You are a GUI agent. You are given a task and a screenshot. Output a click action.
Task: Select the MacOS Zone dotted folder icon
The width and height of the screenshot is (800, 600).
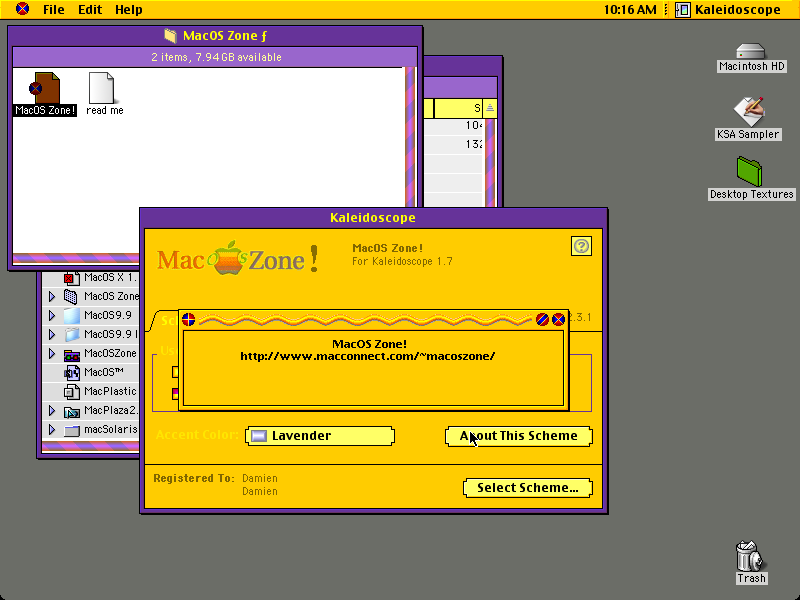(x=71, y=296)
